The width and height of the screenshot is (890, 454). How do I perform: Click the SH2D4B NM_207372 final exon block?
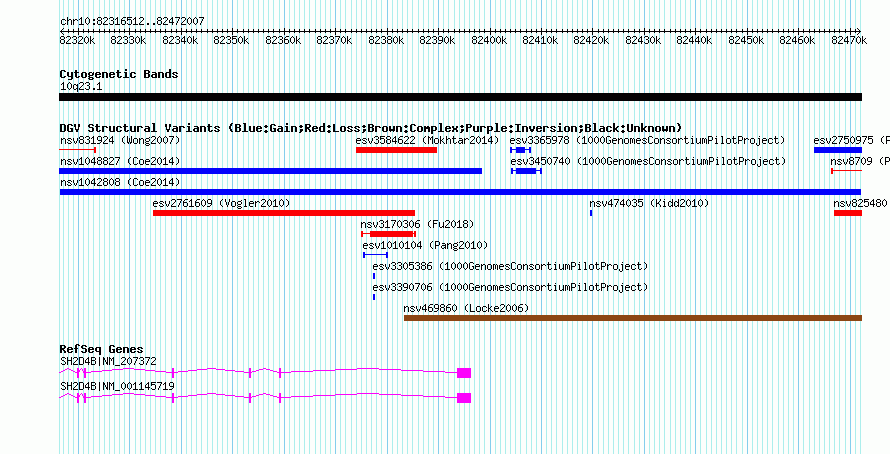tap(464, 373)
